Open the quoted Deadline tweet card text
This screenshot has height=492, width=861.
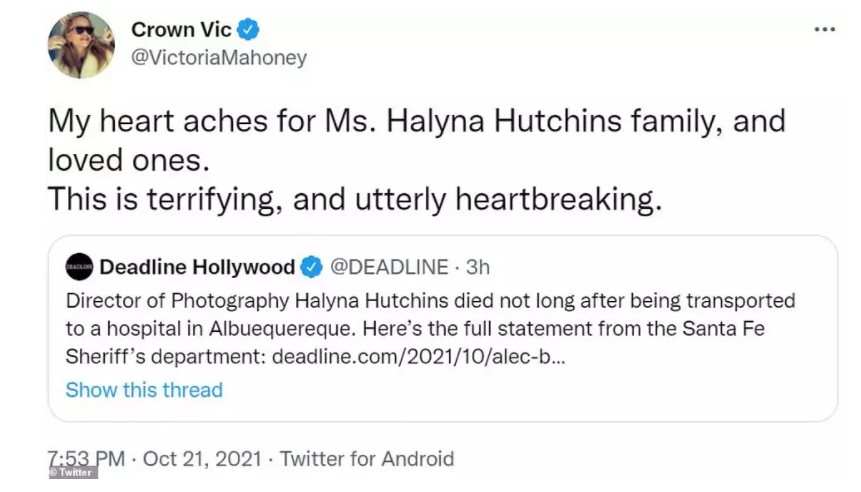[430, 328]
